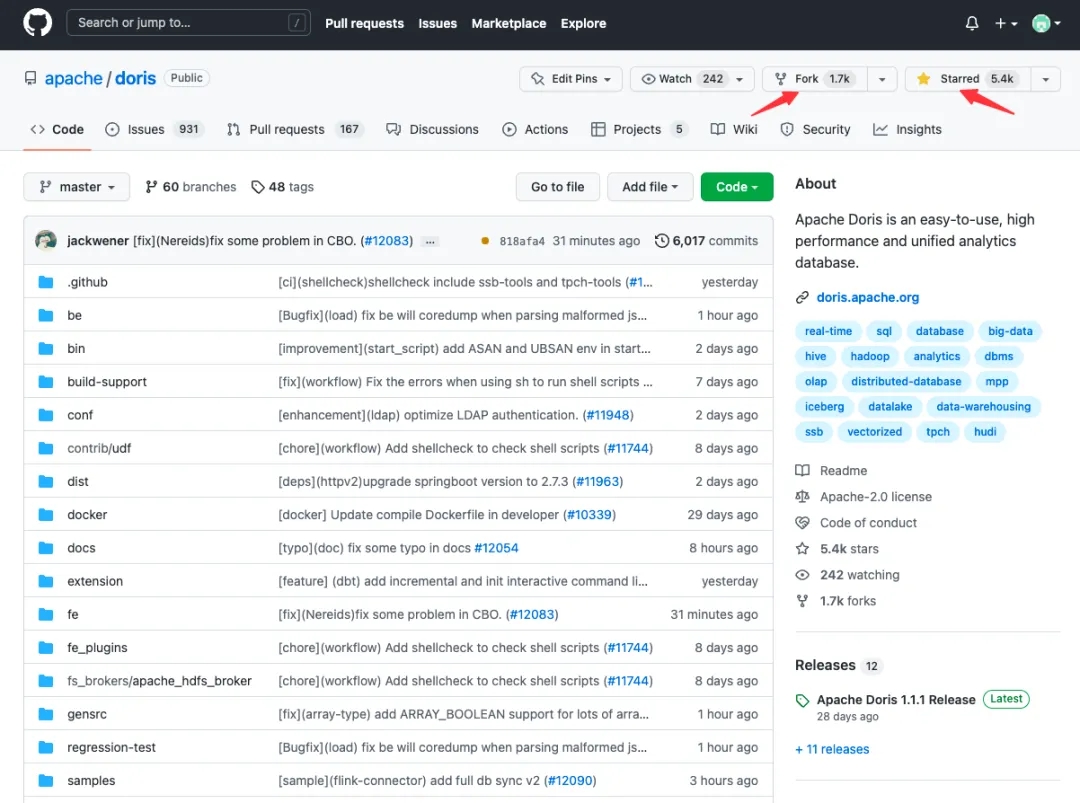Open the regression-test folder name

click(x=111, y=747)
